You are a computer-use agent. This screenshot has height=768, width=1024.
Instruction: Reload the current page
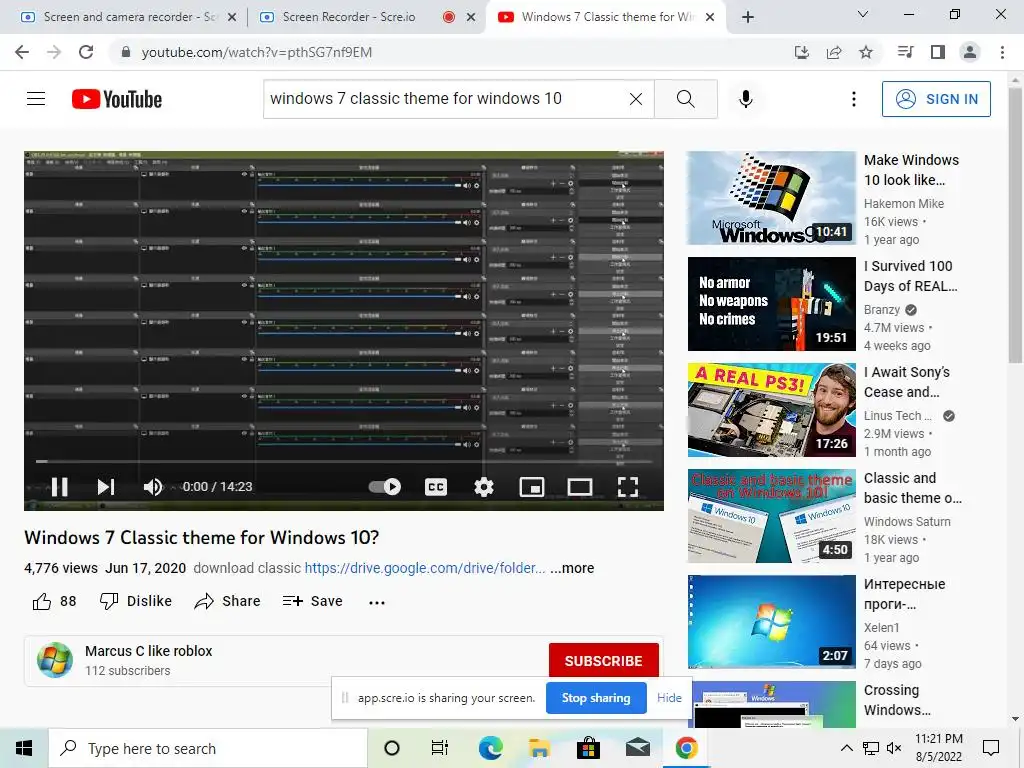[x=86, y=52]
